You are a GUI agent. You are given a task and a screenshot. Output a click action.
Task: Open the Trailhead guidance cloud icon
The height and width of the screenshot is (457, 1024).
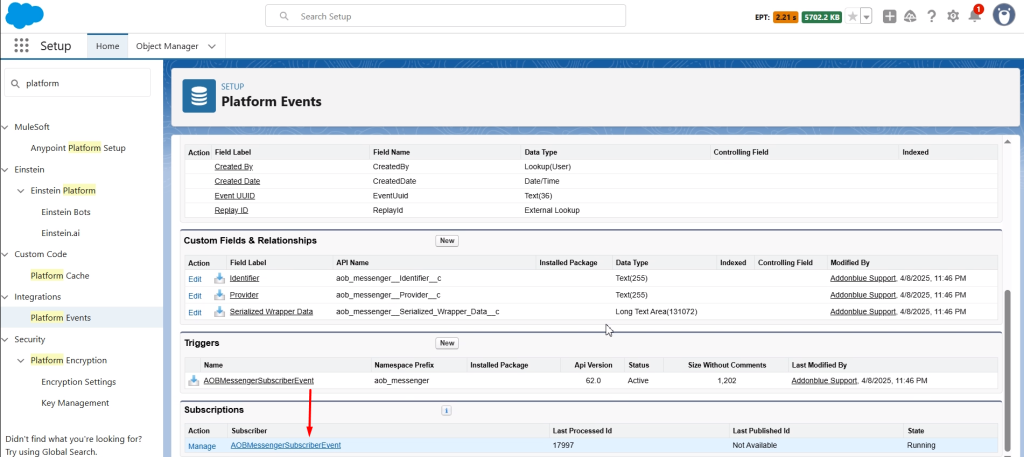[910, 17]
